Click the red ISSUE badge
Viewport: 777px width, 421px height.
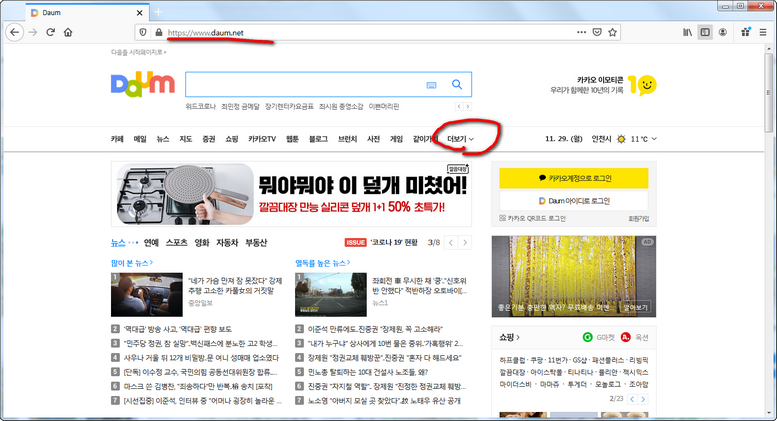[355, 243]
